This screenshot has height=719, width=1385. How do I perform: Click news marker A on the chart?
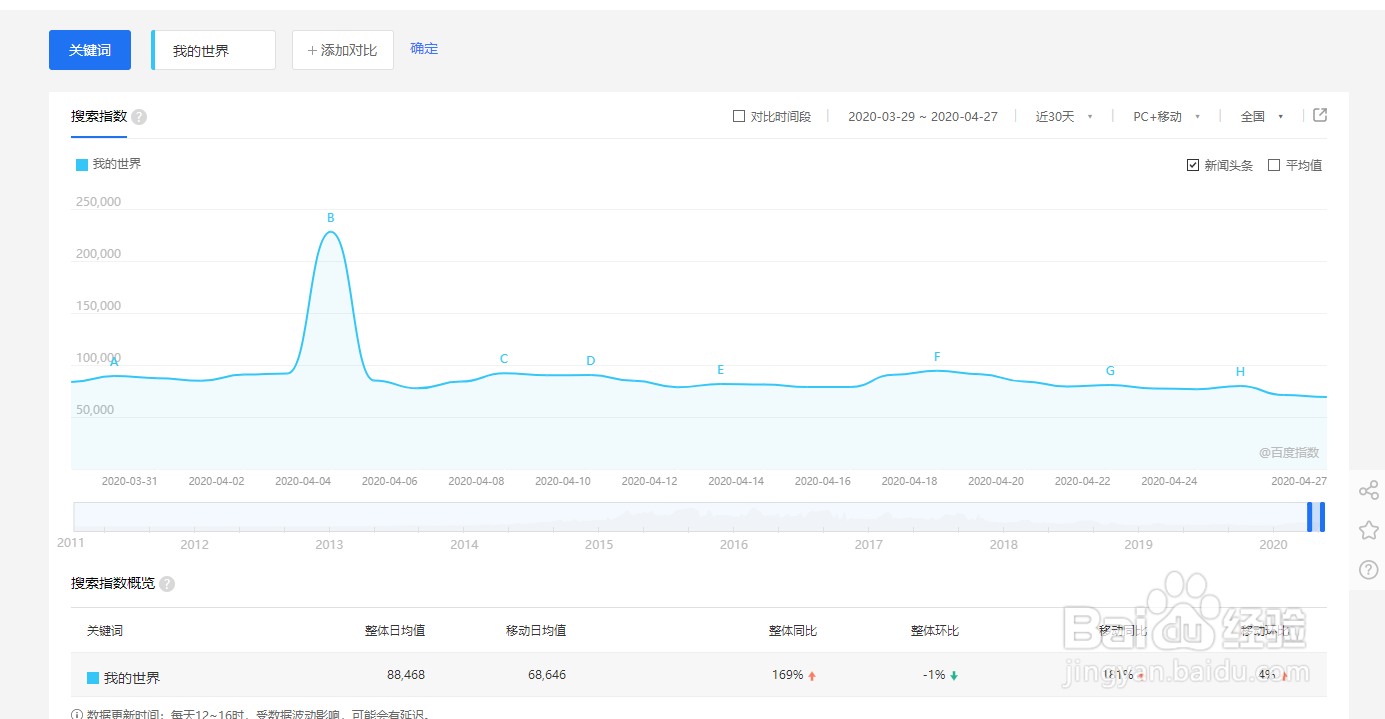pyautogui.click(x=114, y=362)
